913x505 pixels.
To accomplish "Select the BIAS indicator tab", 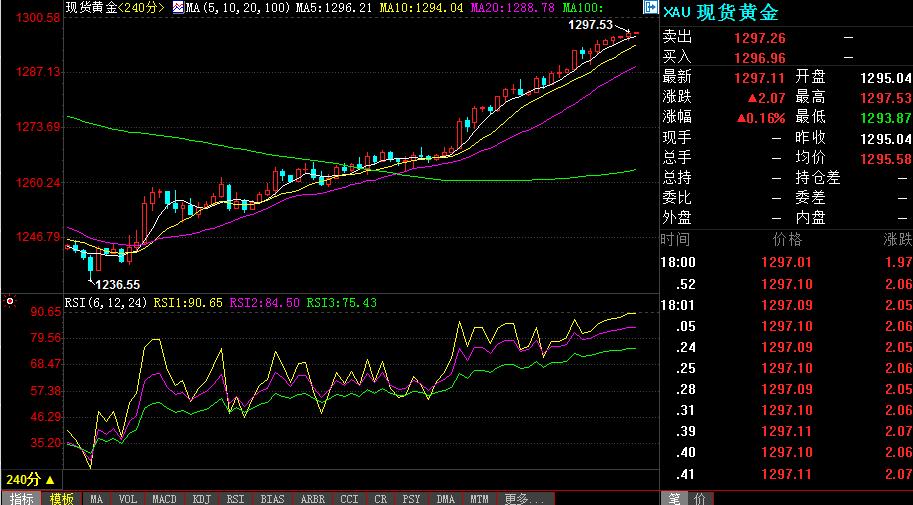I will click(x=272, y=499).
